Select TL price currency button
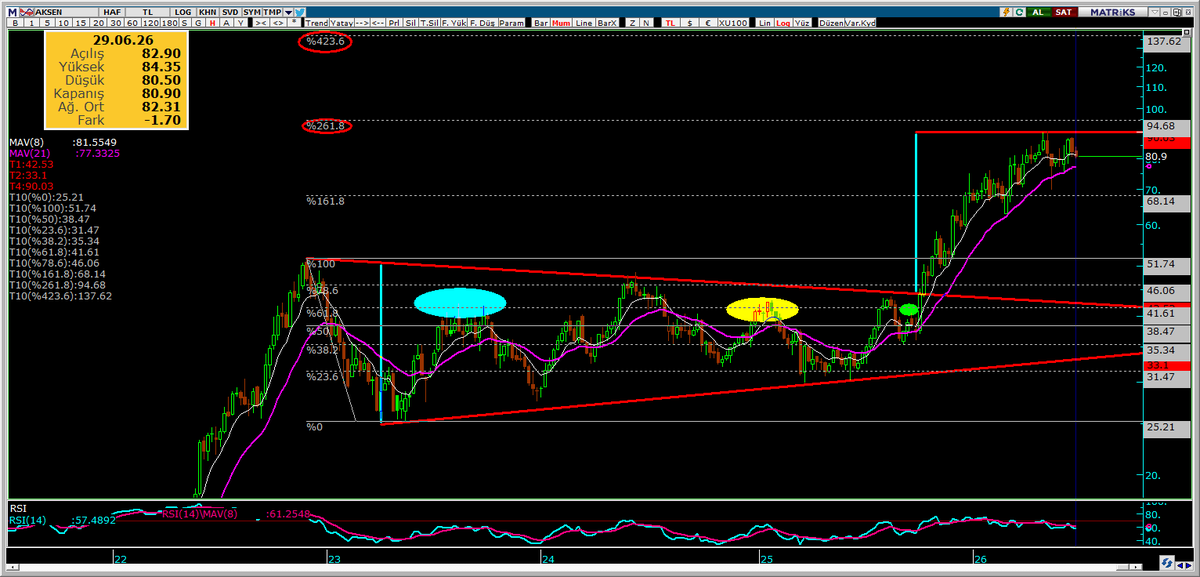Screen dimensions: 1200x577 point(670,23)
